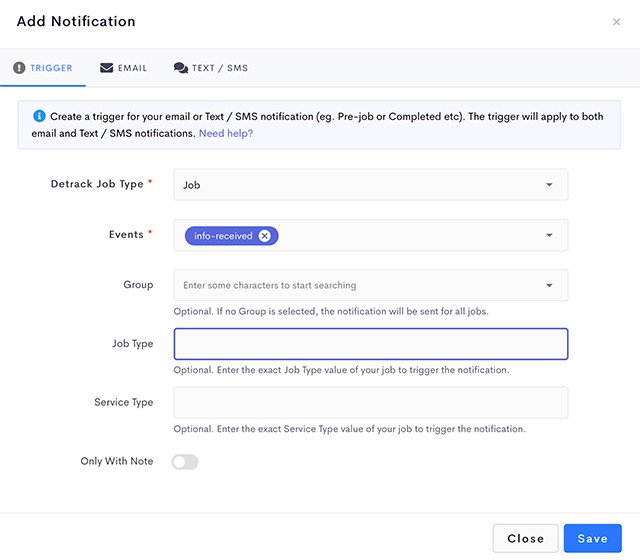Expand the Events dropdown arrow
This screenshot has width=640, height=560.
pos(549,235)
